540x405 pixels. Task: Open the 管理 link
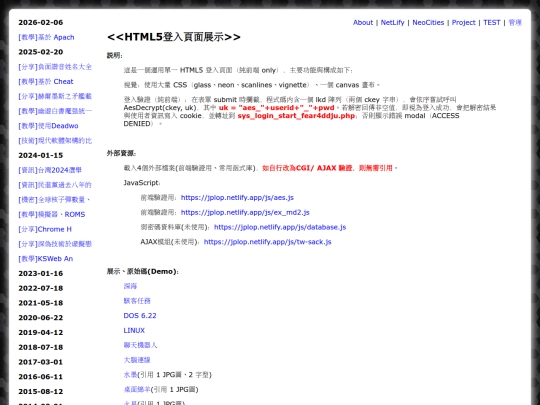click(515, 22)
